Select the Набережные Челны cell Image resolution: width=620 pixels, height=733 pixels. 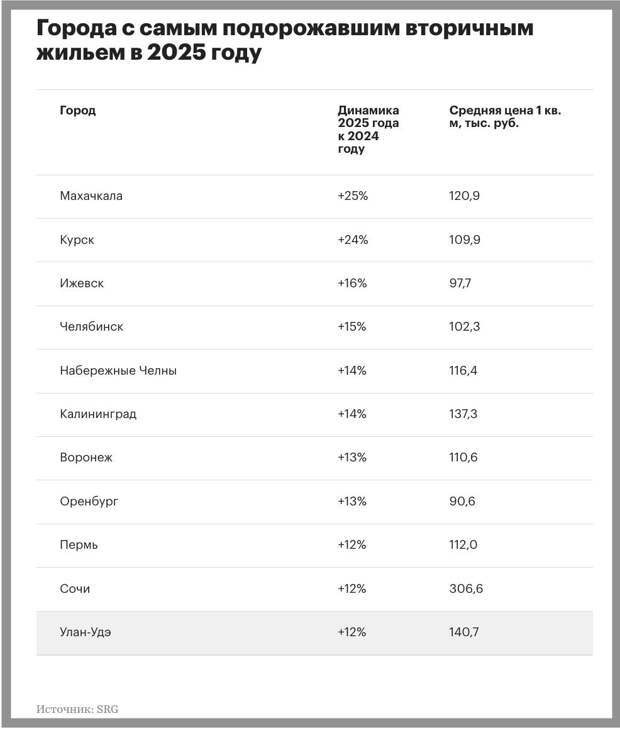coord(118,371)
